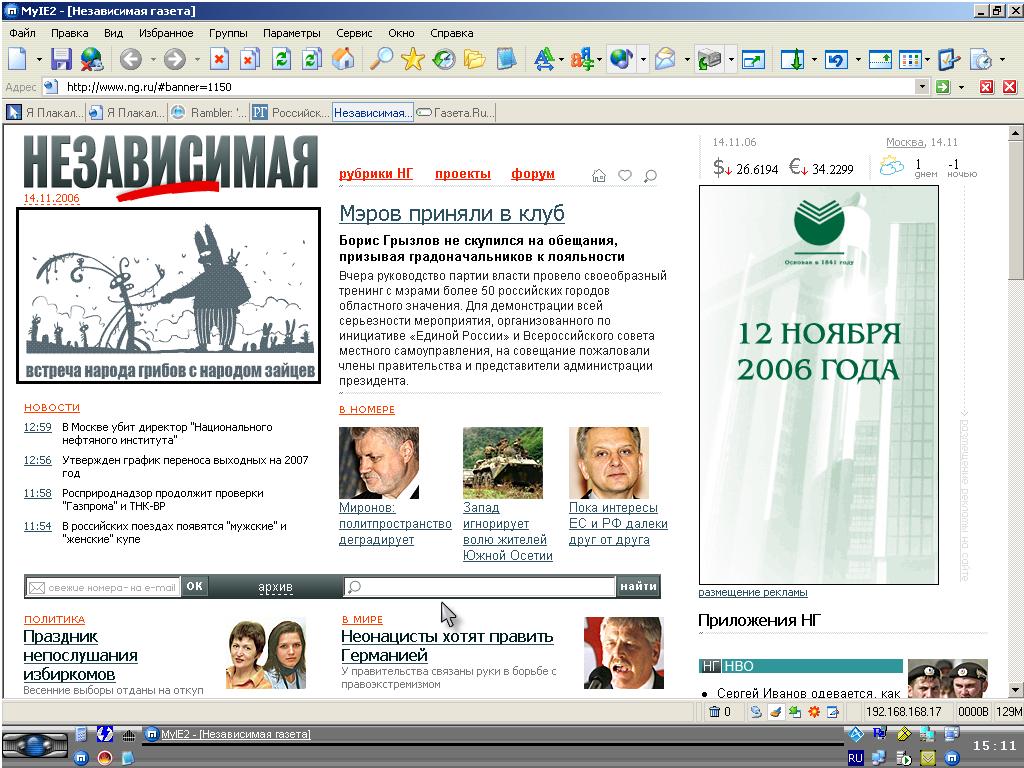The width and height of the screenshot is (1024, 768).
Task: Open dropdown arrow next to forward button
Action: [x=197, y=60]
